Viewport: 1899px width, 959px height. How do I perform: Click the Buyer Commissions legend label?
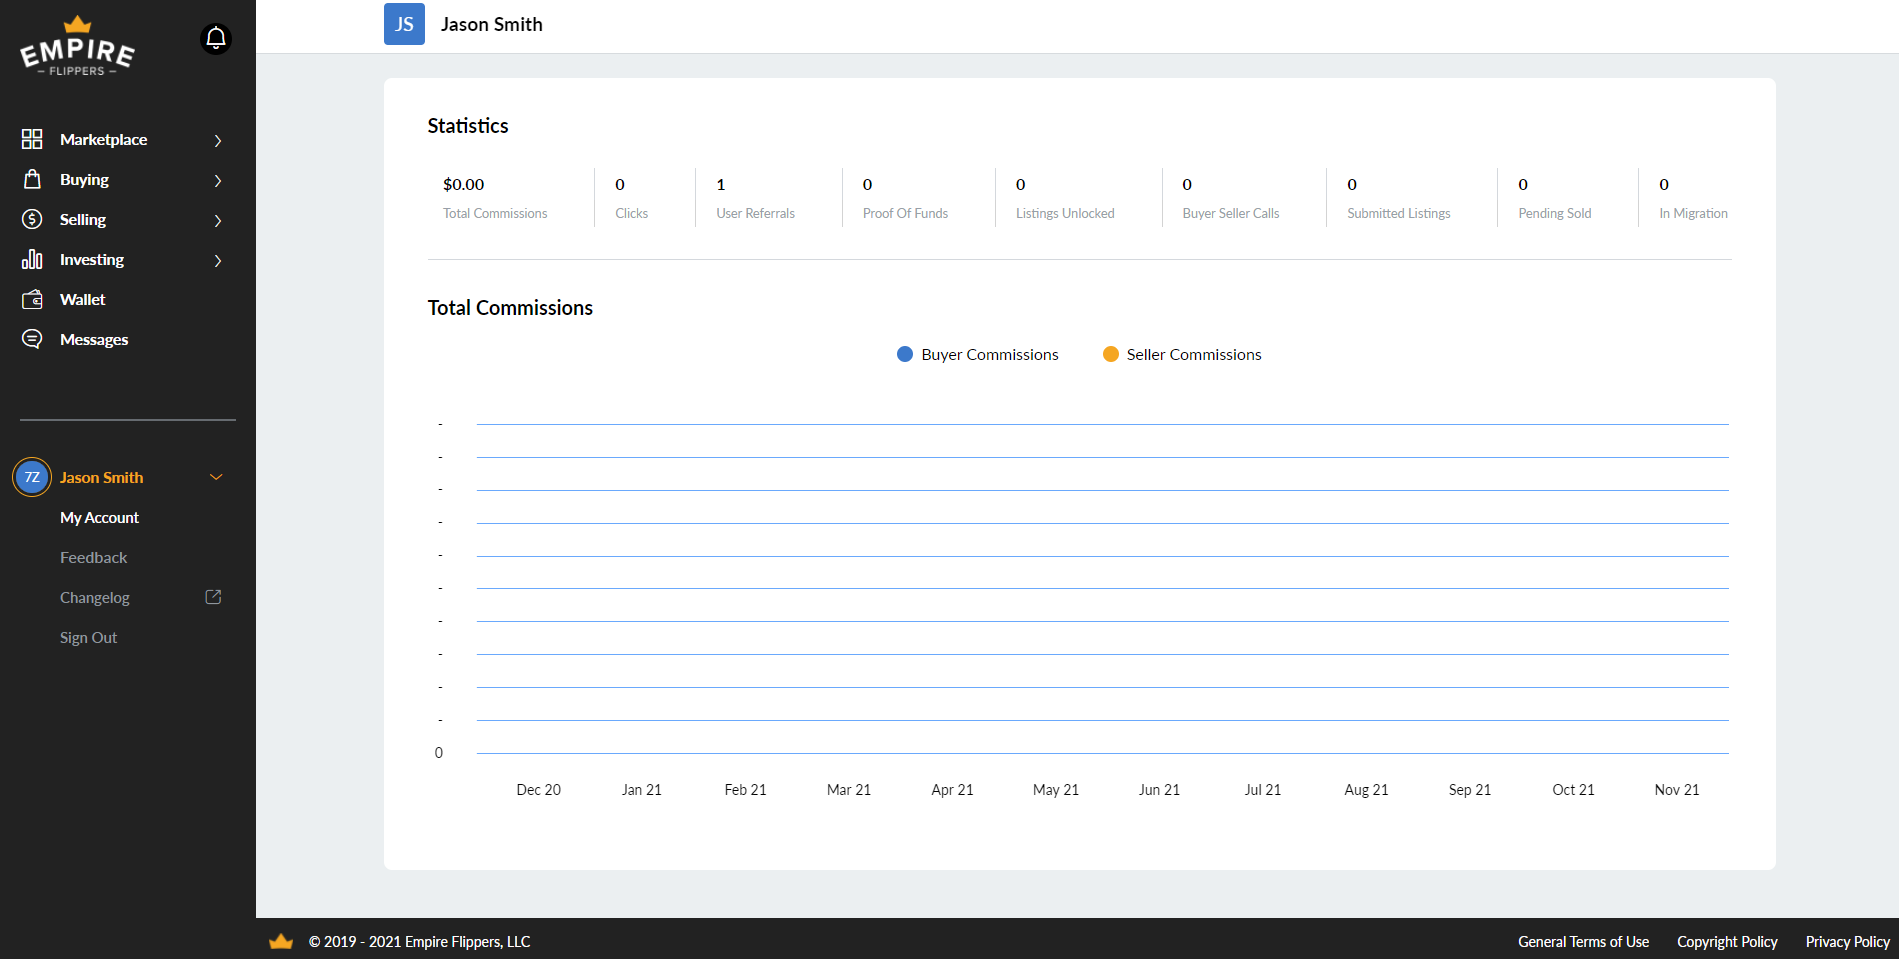coord(990,354)
